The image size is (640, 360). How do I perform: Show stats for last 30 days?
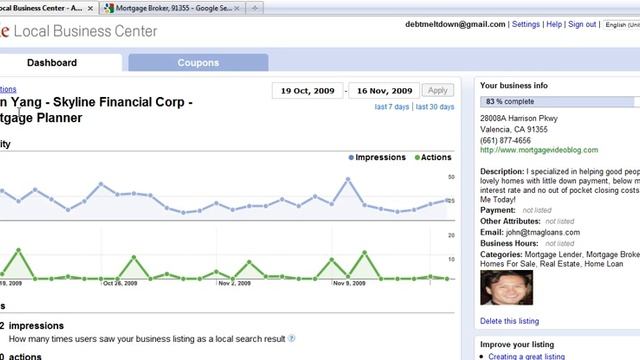[435, 107]
